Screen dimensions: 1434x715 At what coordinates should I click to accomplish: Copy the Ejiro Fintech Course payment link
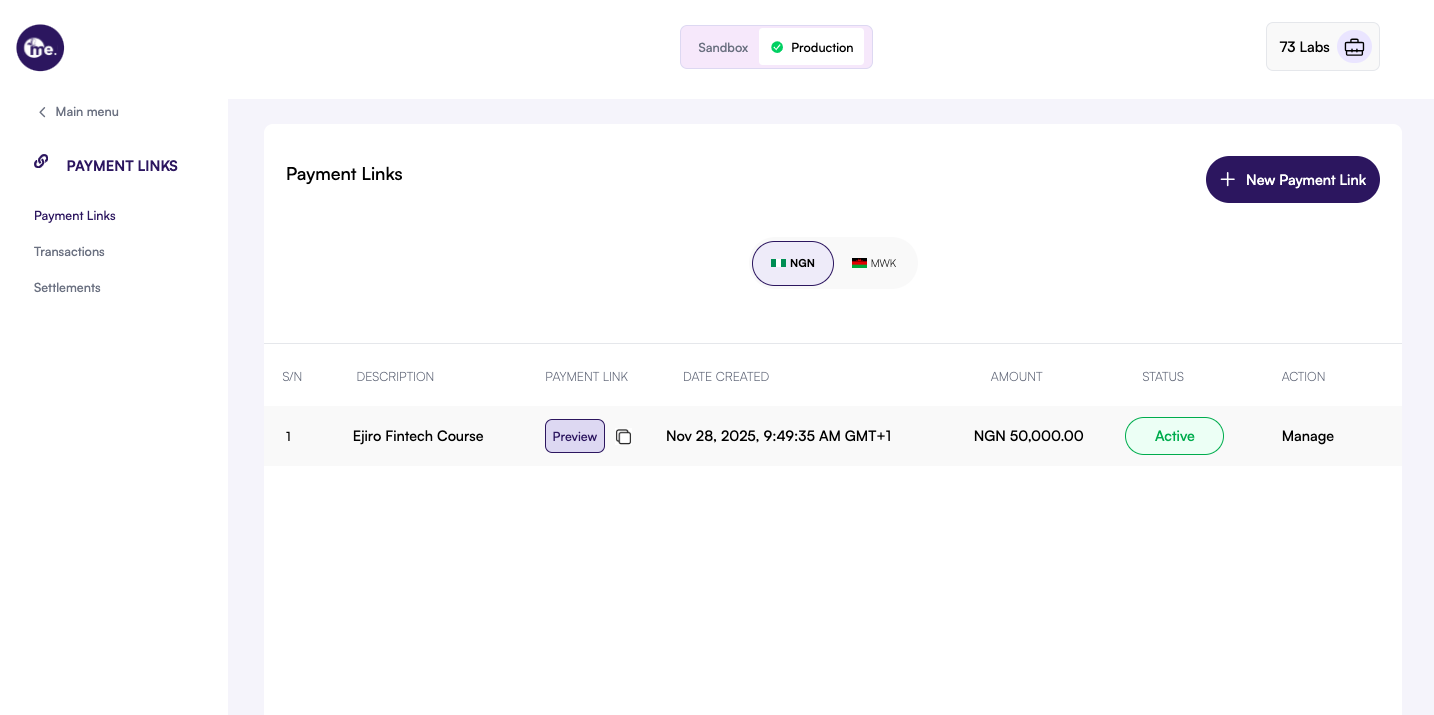pos(624,437)
